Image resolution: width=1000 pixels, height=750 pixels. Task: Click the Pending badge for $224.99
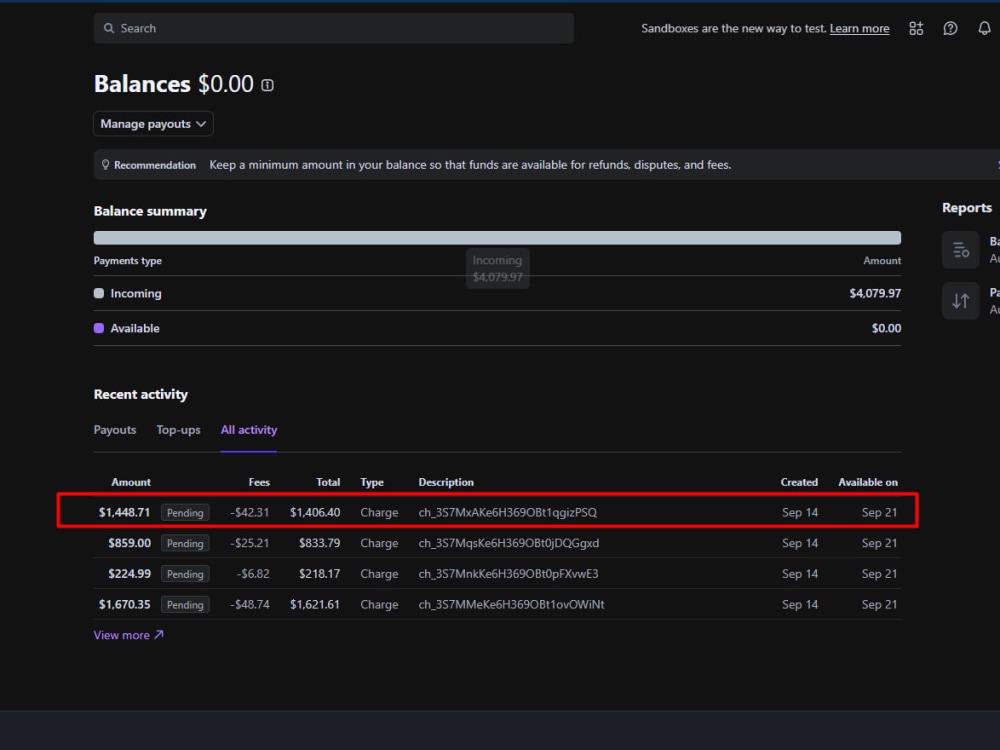point(185,574)
